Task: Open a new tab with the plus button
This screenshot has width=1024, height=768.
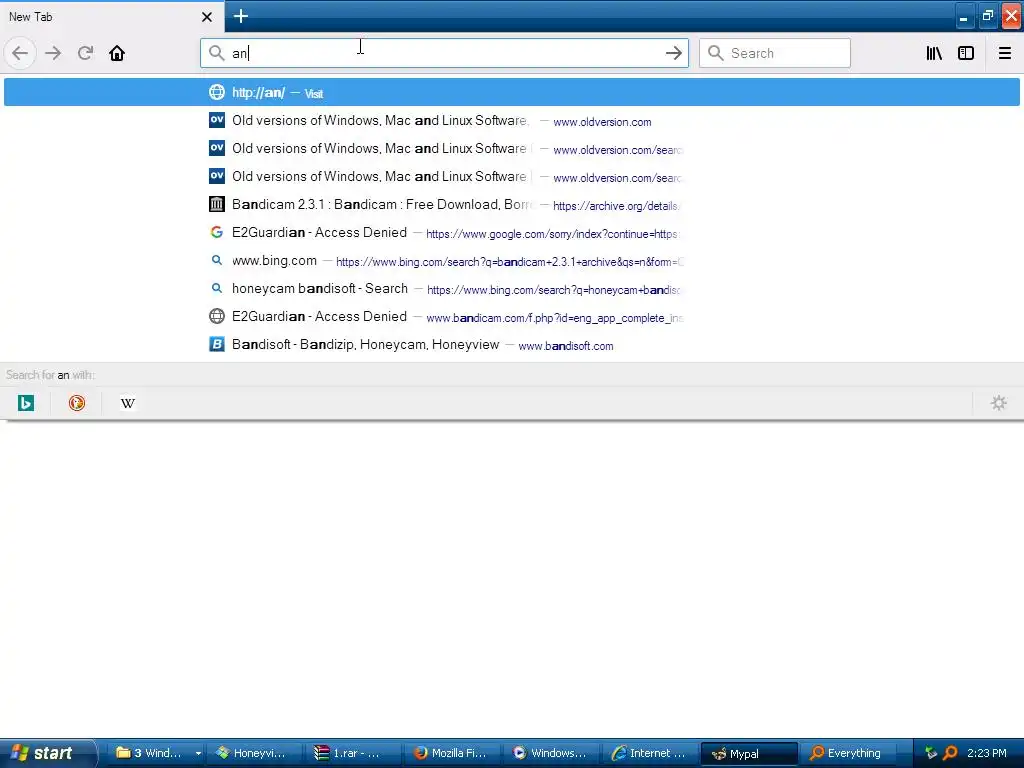Action: 240,16
